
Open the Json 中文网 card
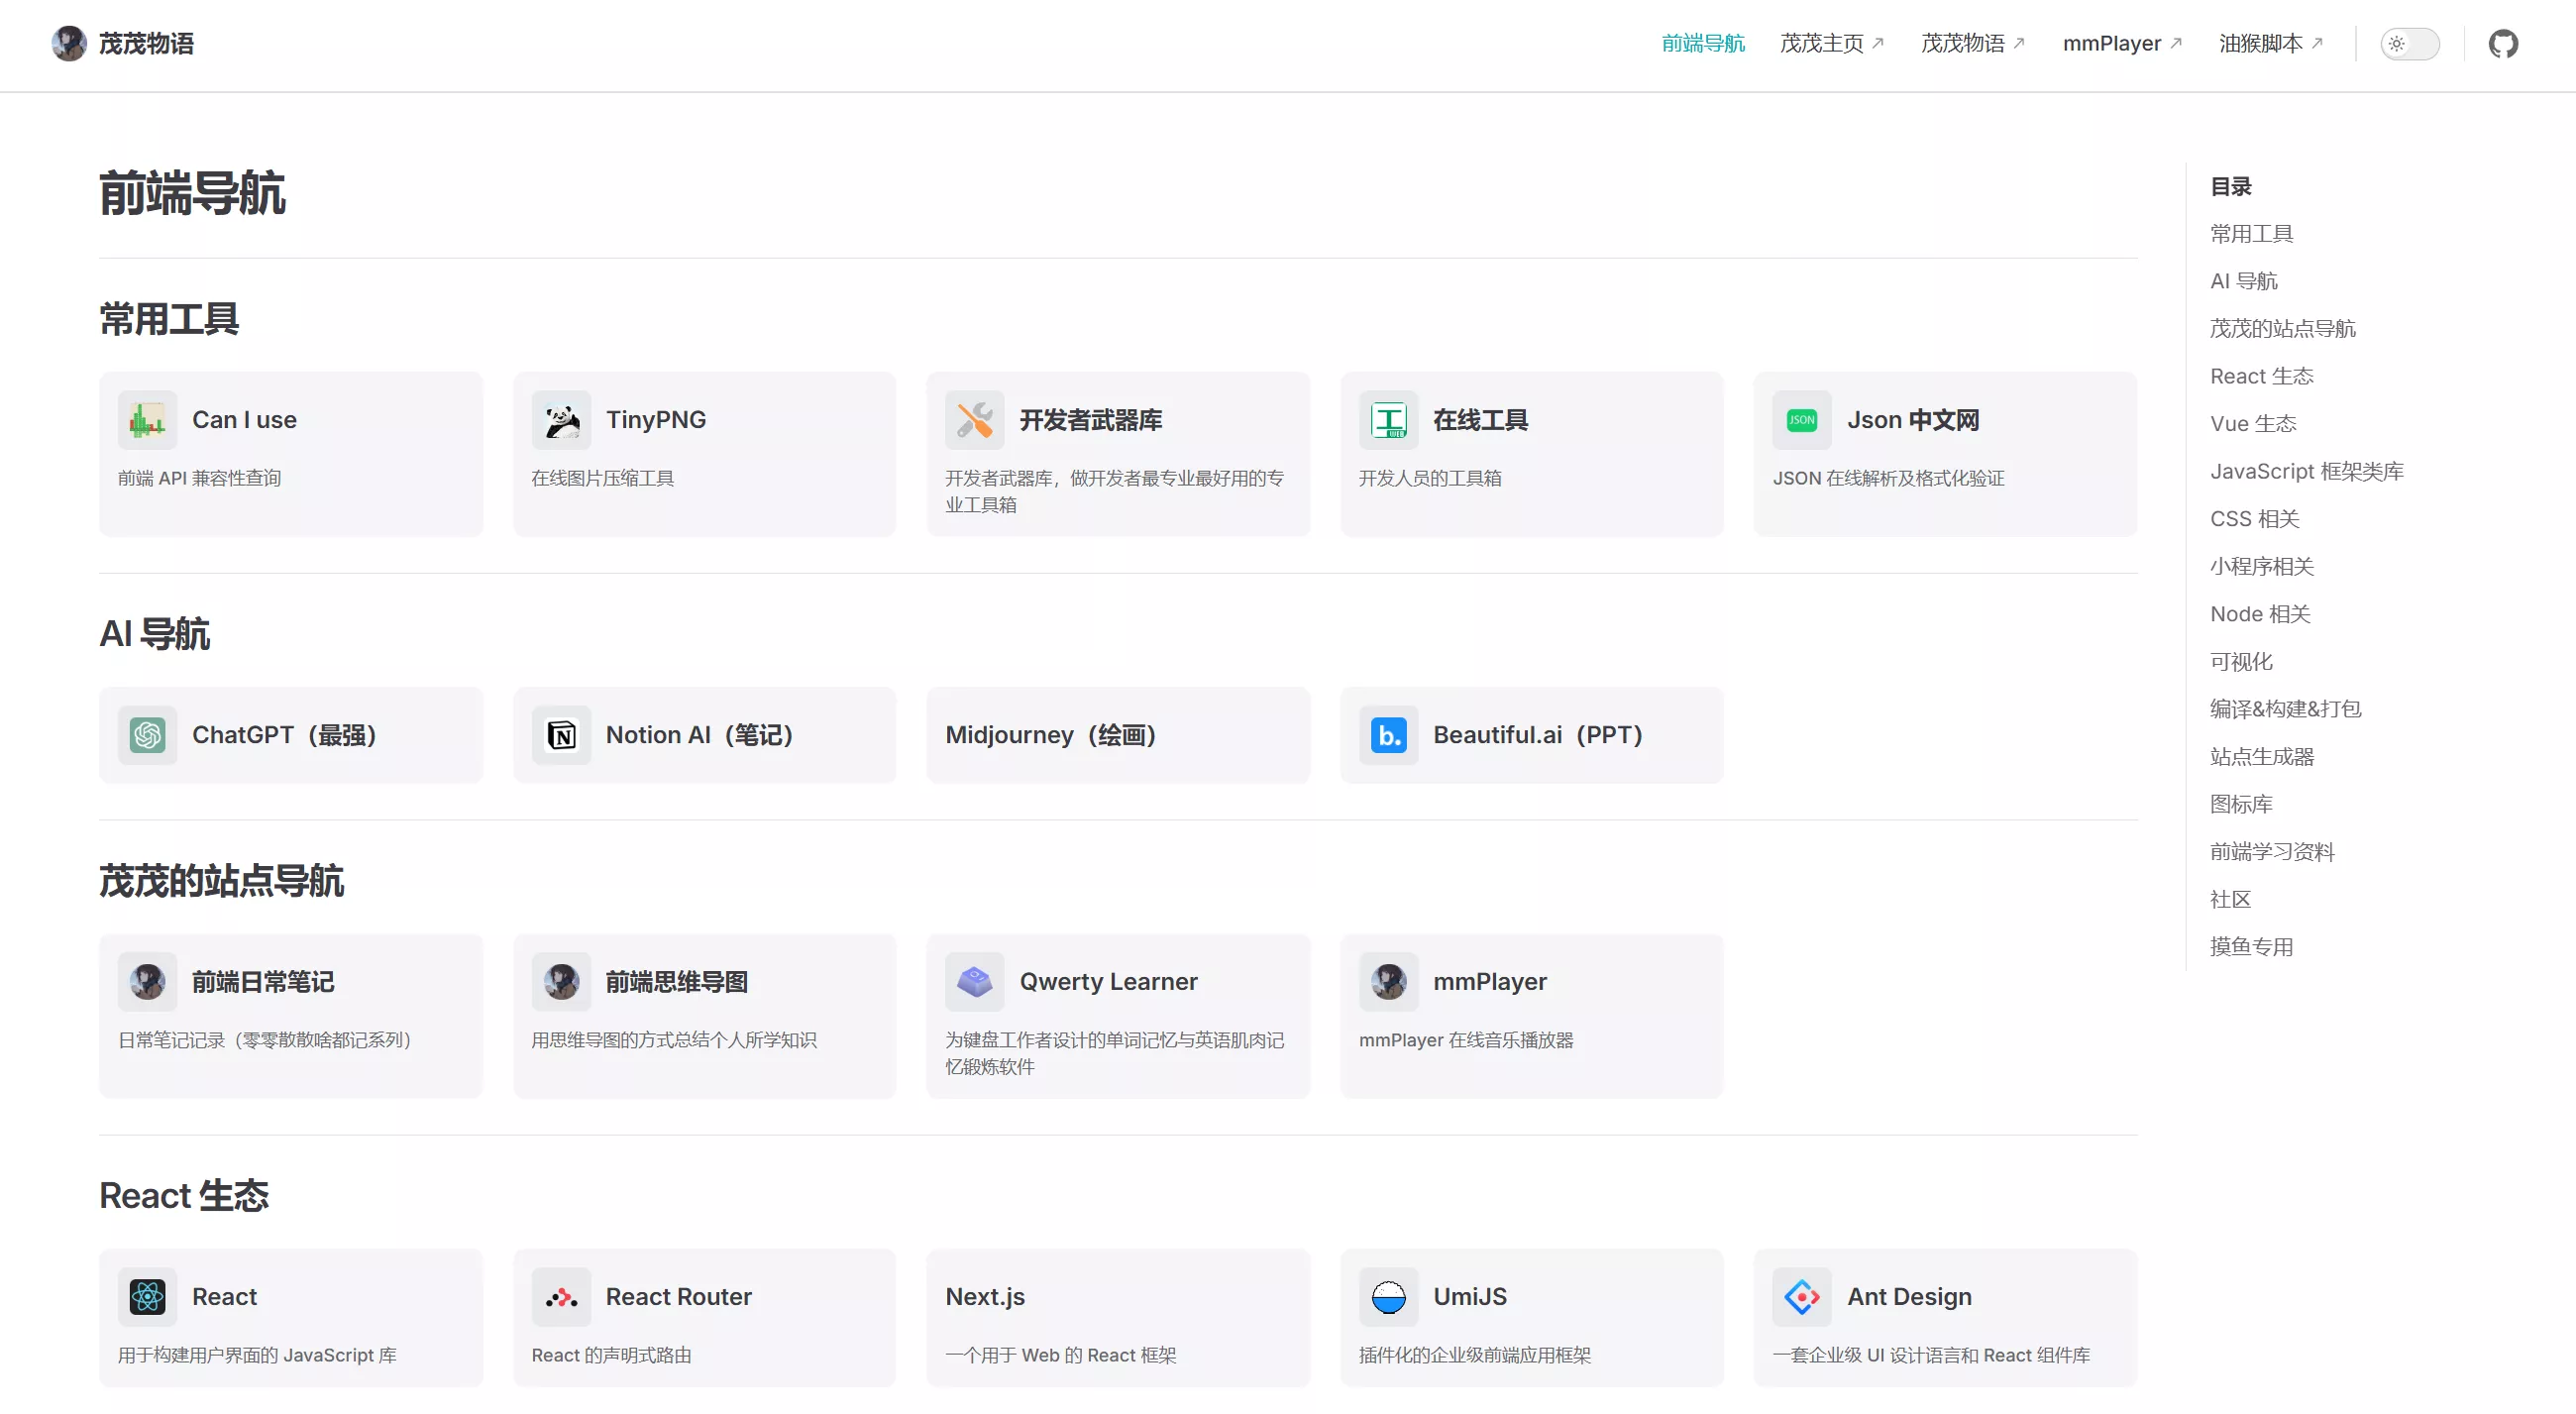click(x=1944, y=453)
